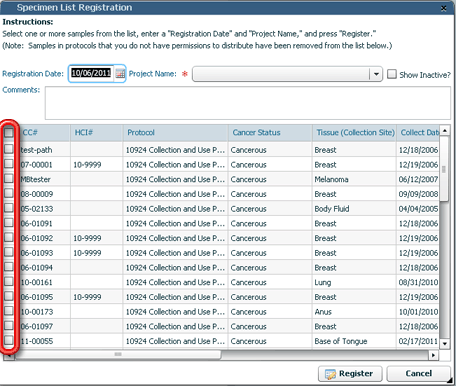Click the collect date 06/12/2007

pos(418,179)
